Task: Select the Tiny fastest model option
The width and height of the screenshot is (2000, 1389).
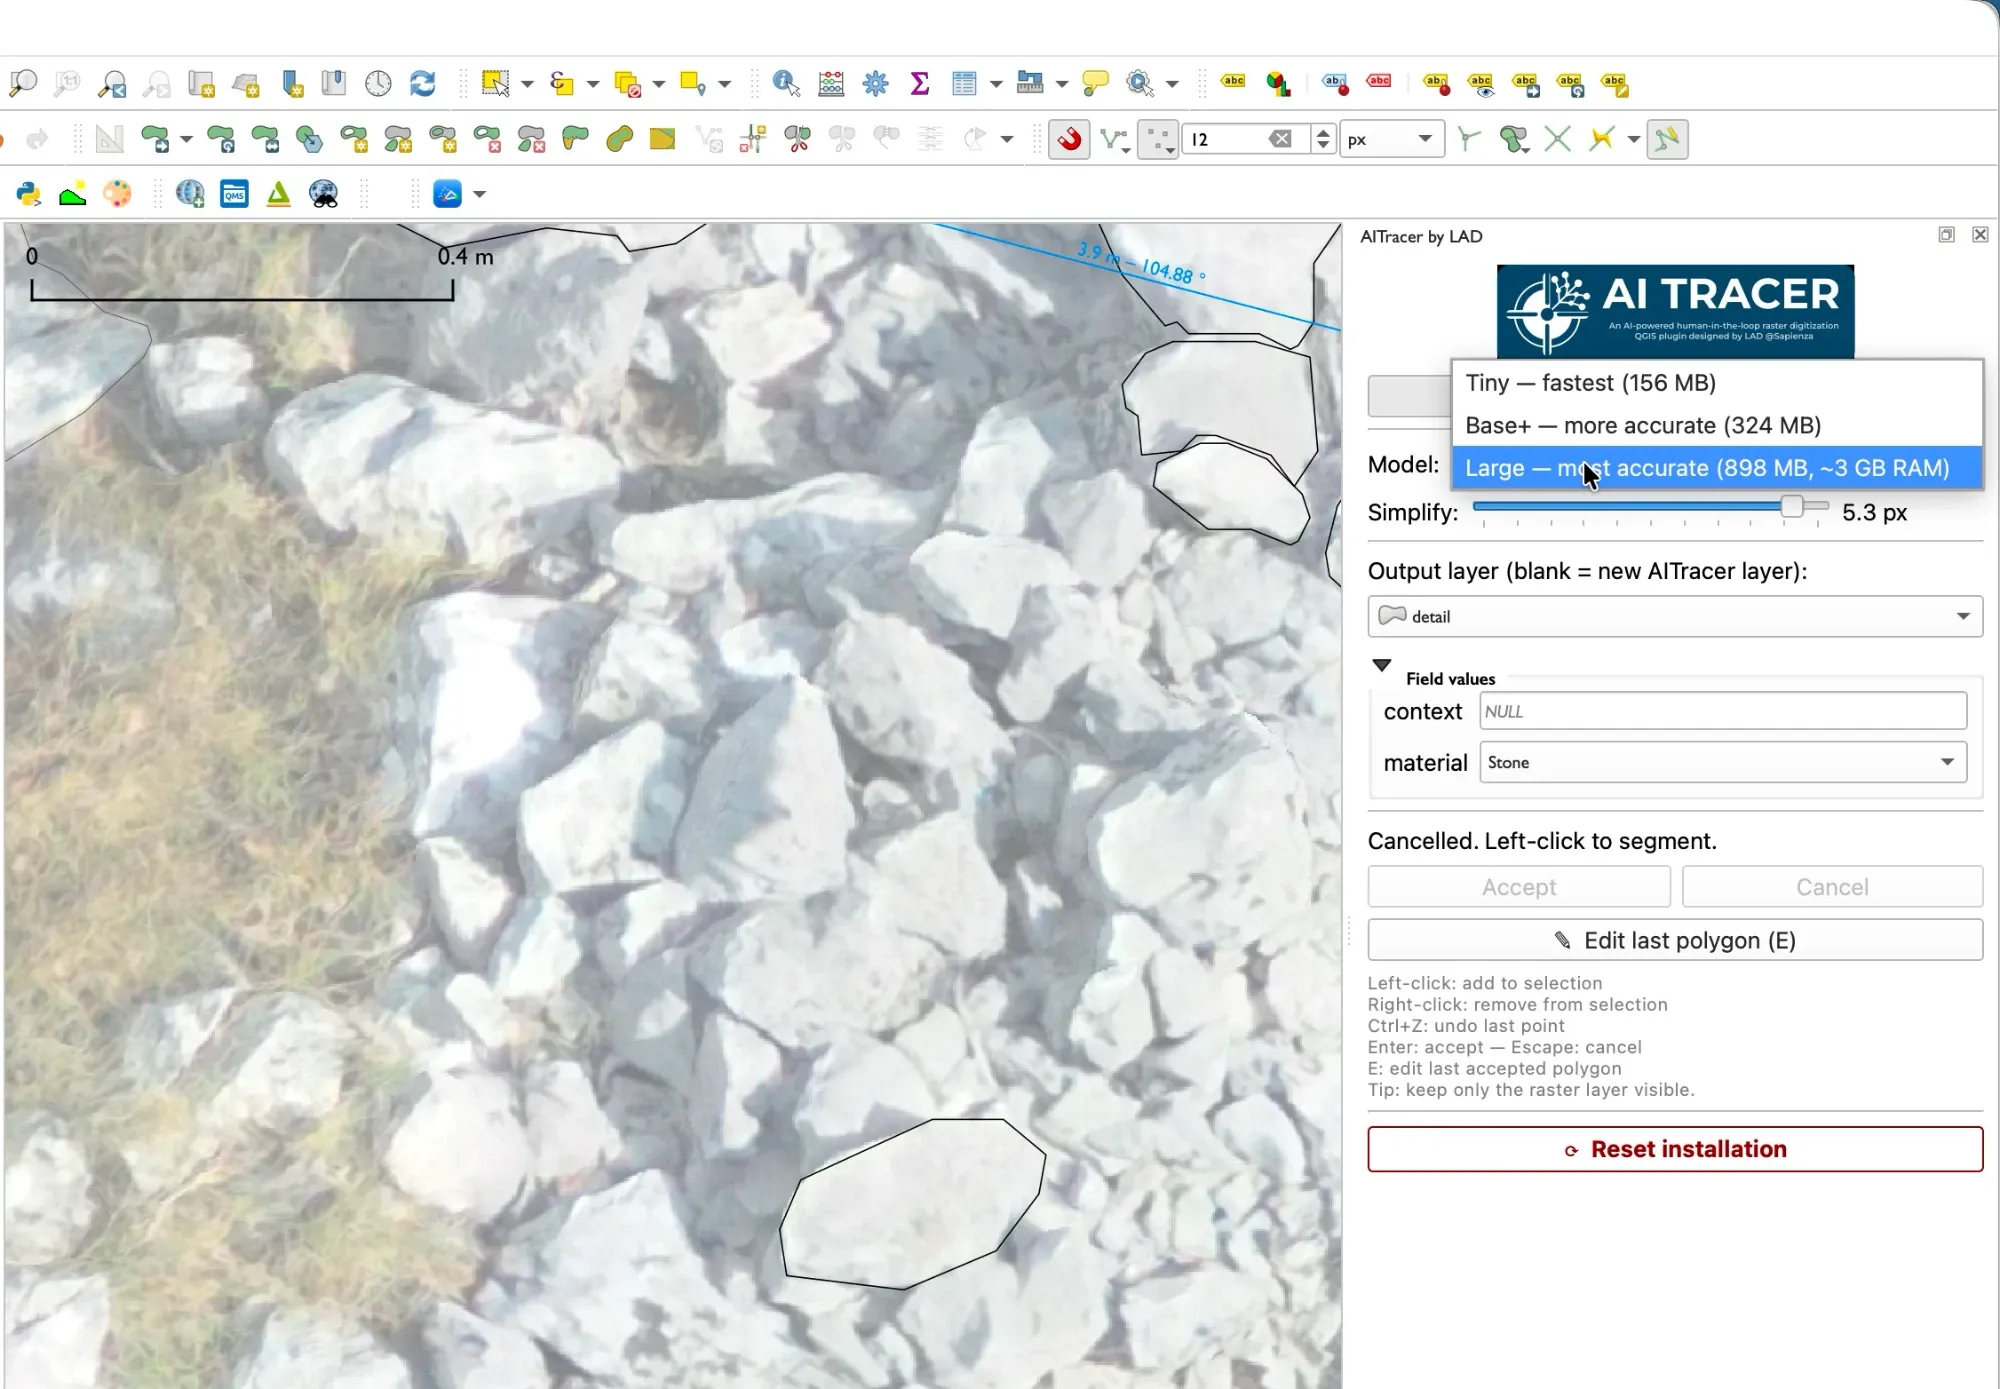Action: coord(1717,383)
